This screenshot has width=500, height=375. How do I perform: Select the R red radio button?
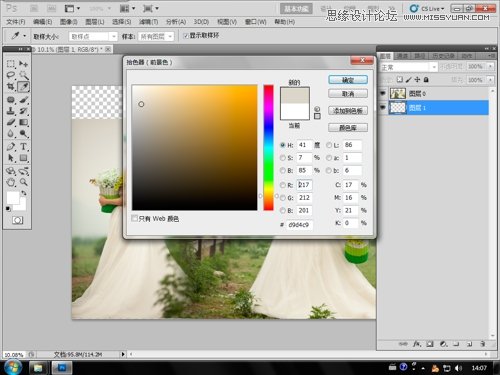283,185
